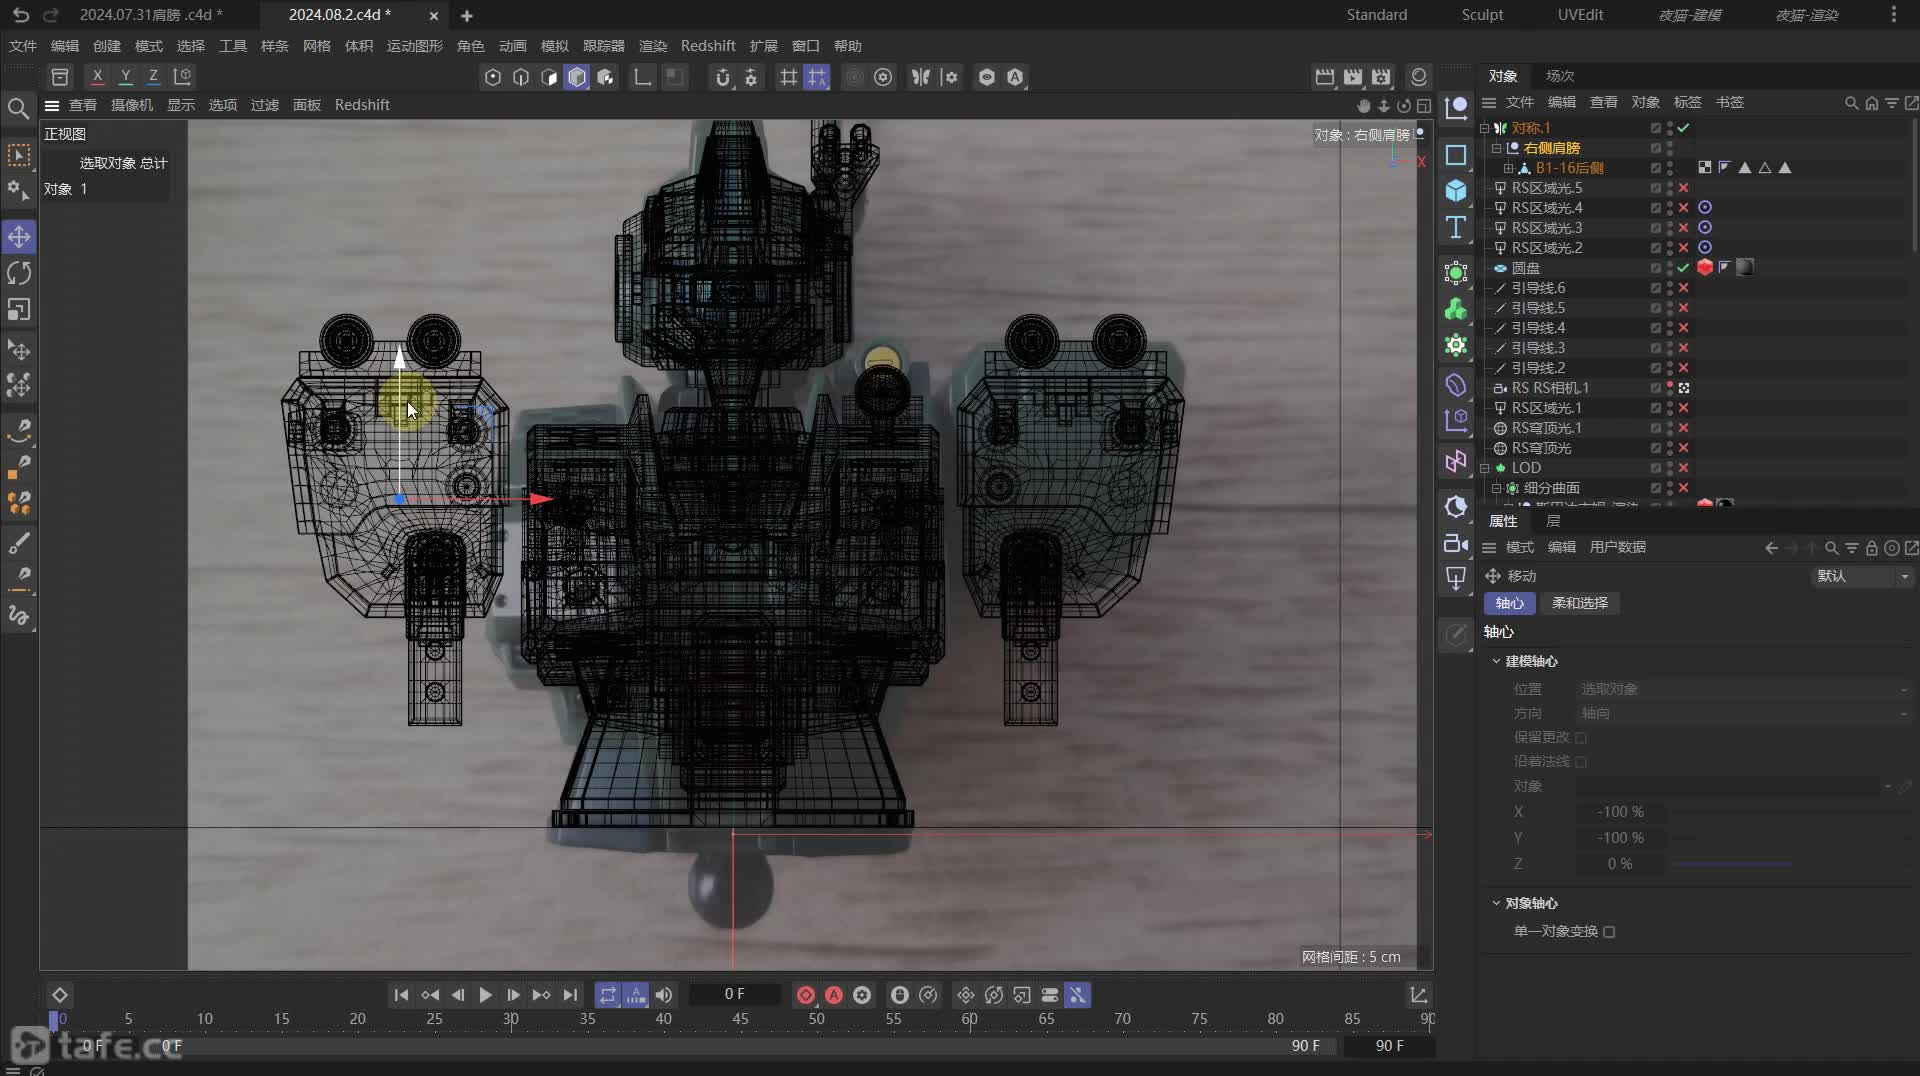Select the 柔和选择 button tab
The width and height of the screenshot is (1920, 1076).
click(x=1580, y=603)
